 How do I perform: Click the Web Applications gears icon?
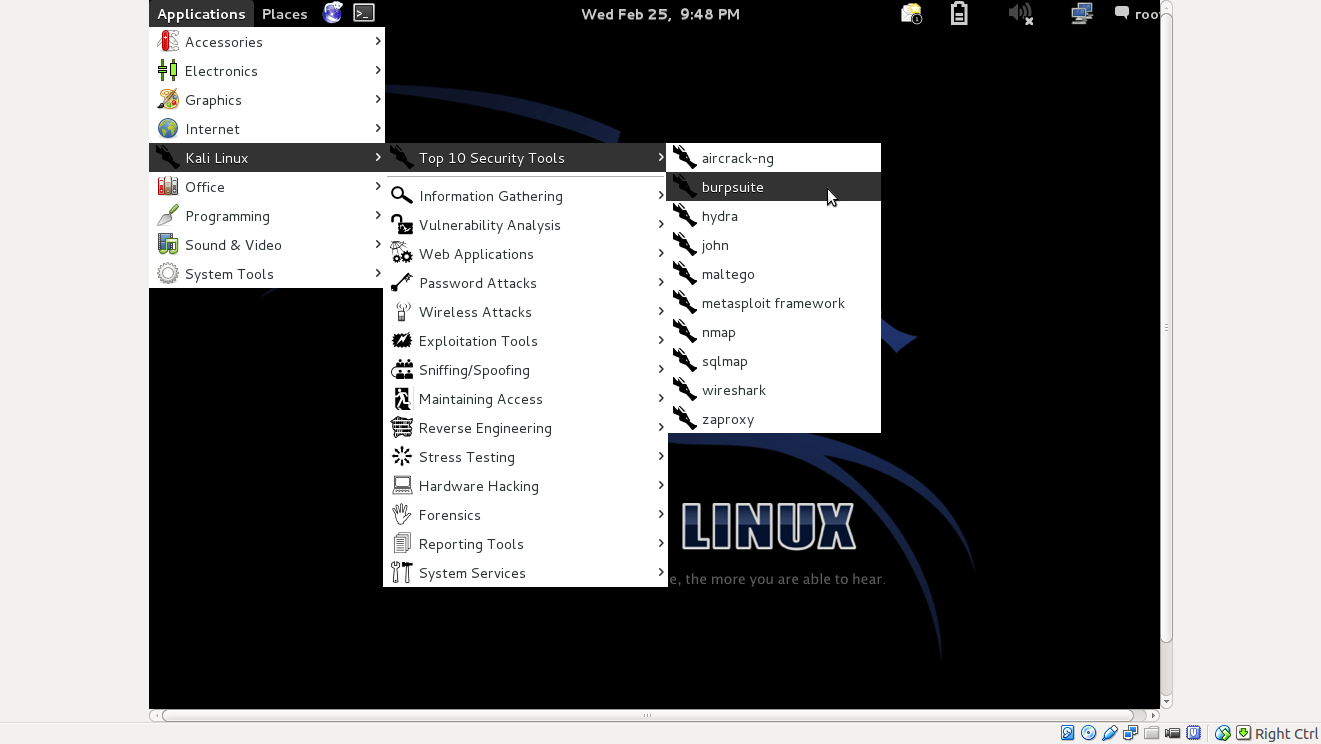(402, 254)
